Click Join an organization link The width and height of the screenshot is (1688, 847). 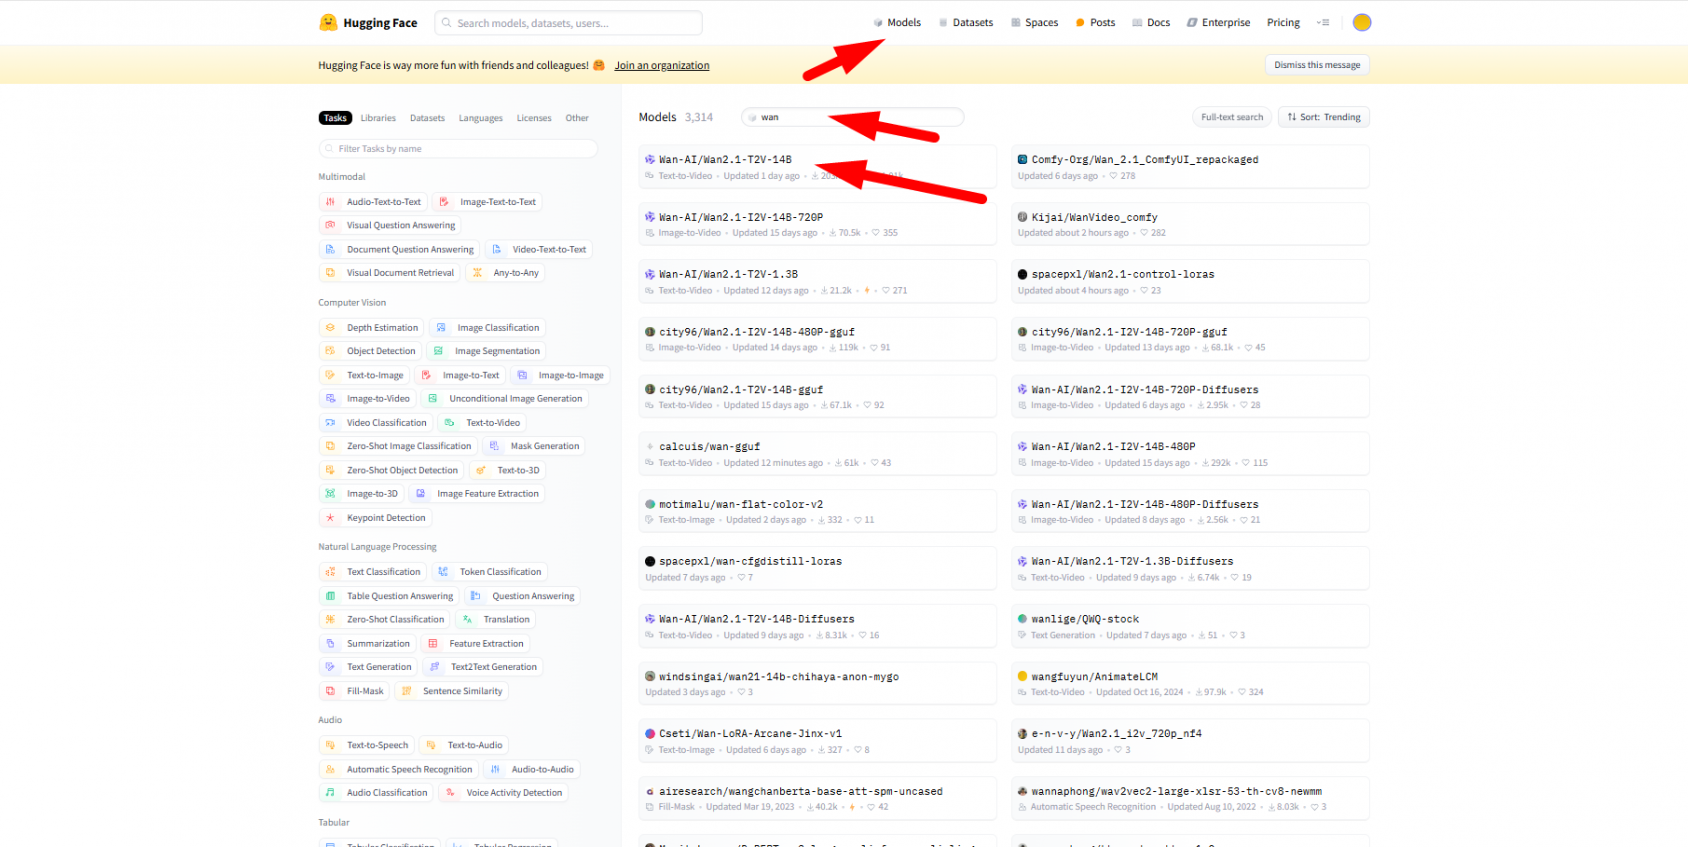click(662, 66)
